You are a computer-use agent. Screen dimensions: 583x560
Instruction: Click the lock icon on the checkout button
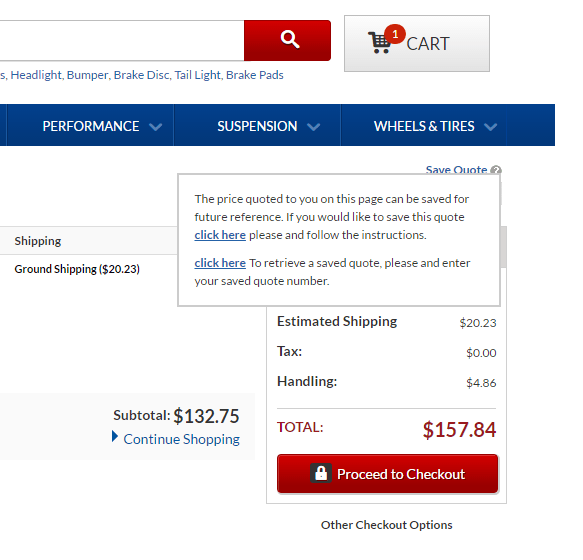coord(321,473)
